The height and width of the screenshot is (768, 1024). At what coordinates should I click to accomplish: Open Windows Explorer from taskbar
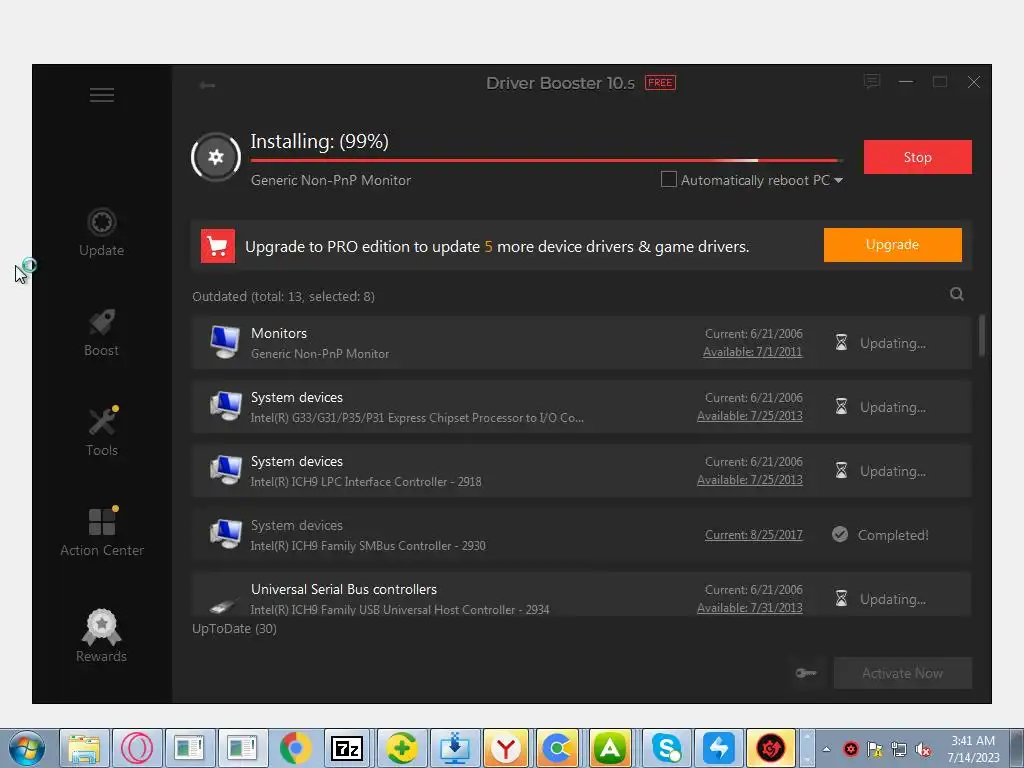[x=84, y=748]
